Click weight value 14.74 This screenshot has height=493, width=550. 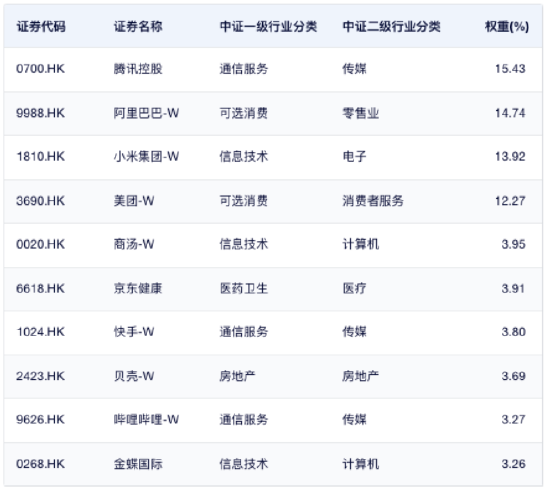(x=510, y=113)
